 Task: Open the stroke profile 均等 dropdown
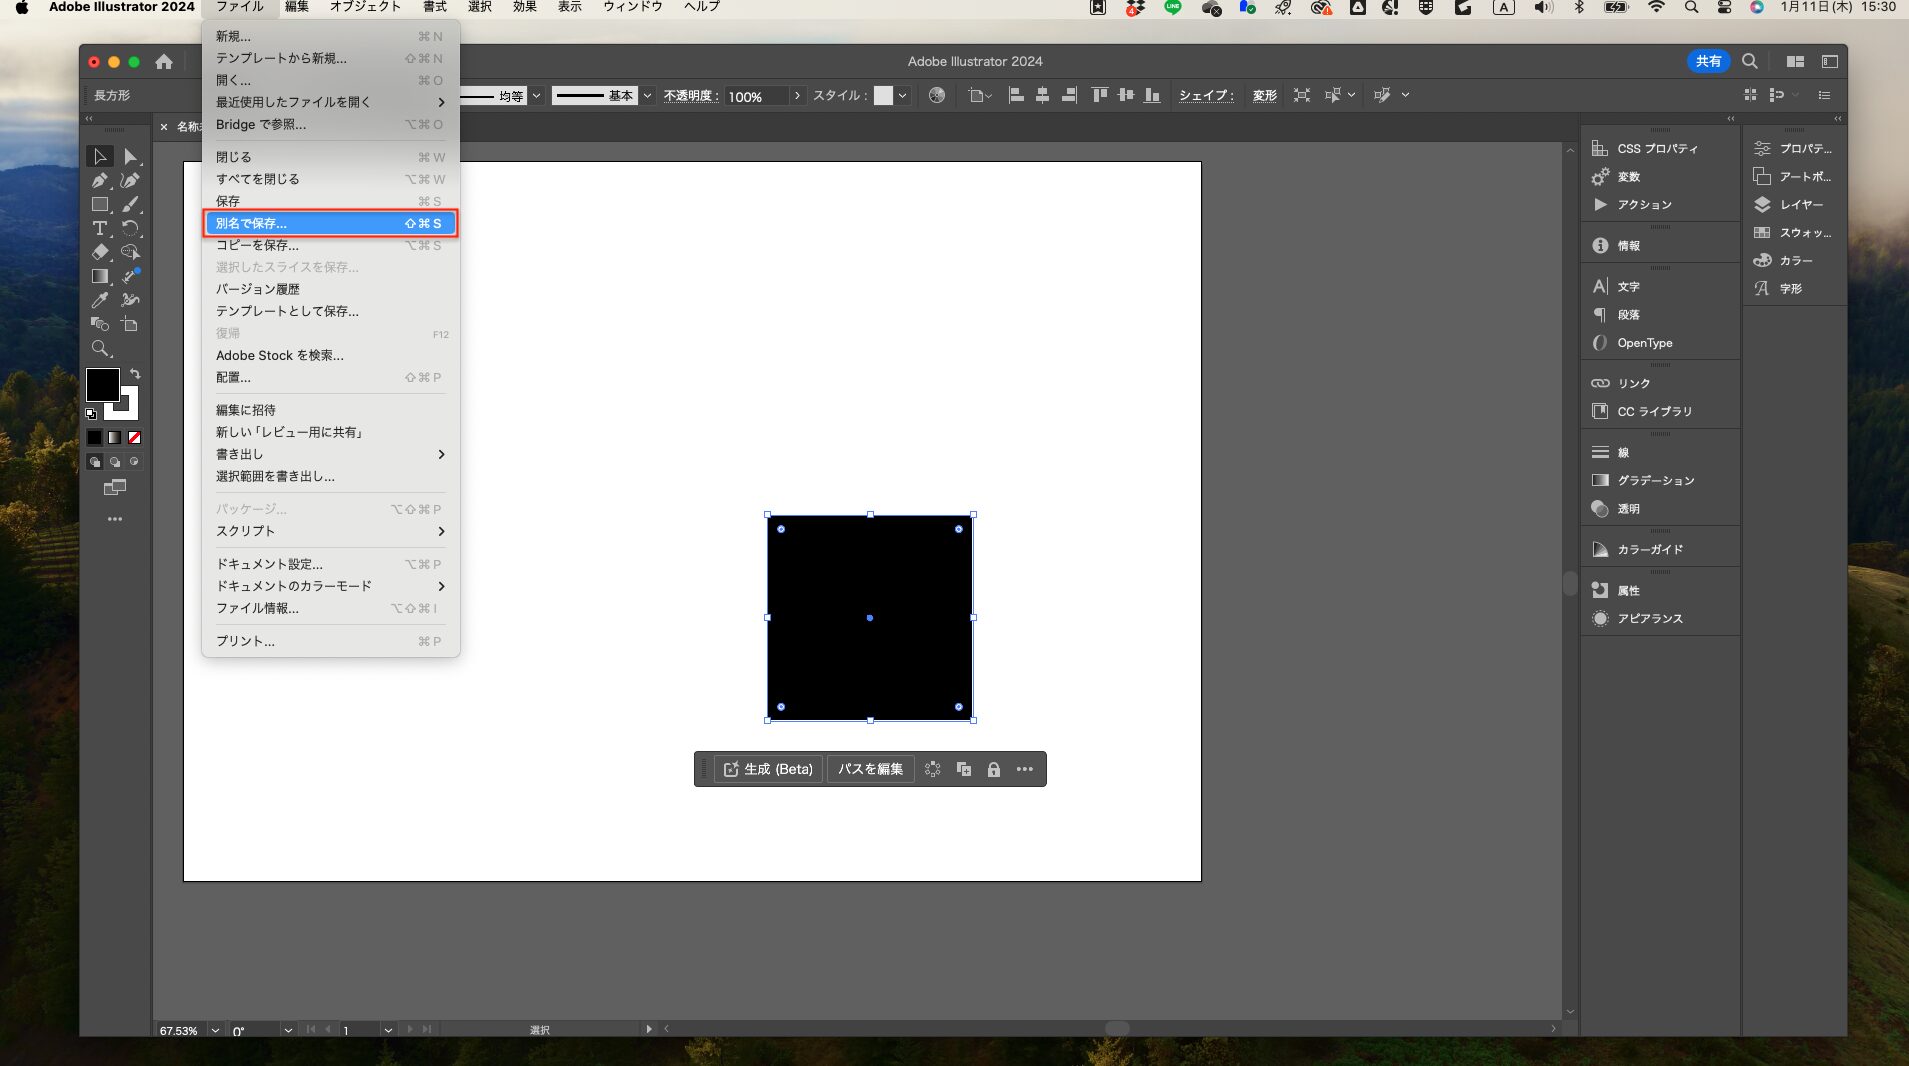pyautogui.click(x=537, y=96)
